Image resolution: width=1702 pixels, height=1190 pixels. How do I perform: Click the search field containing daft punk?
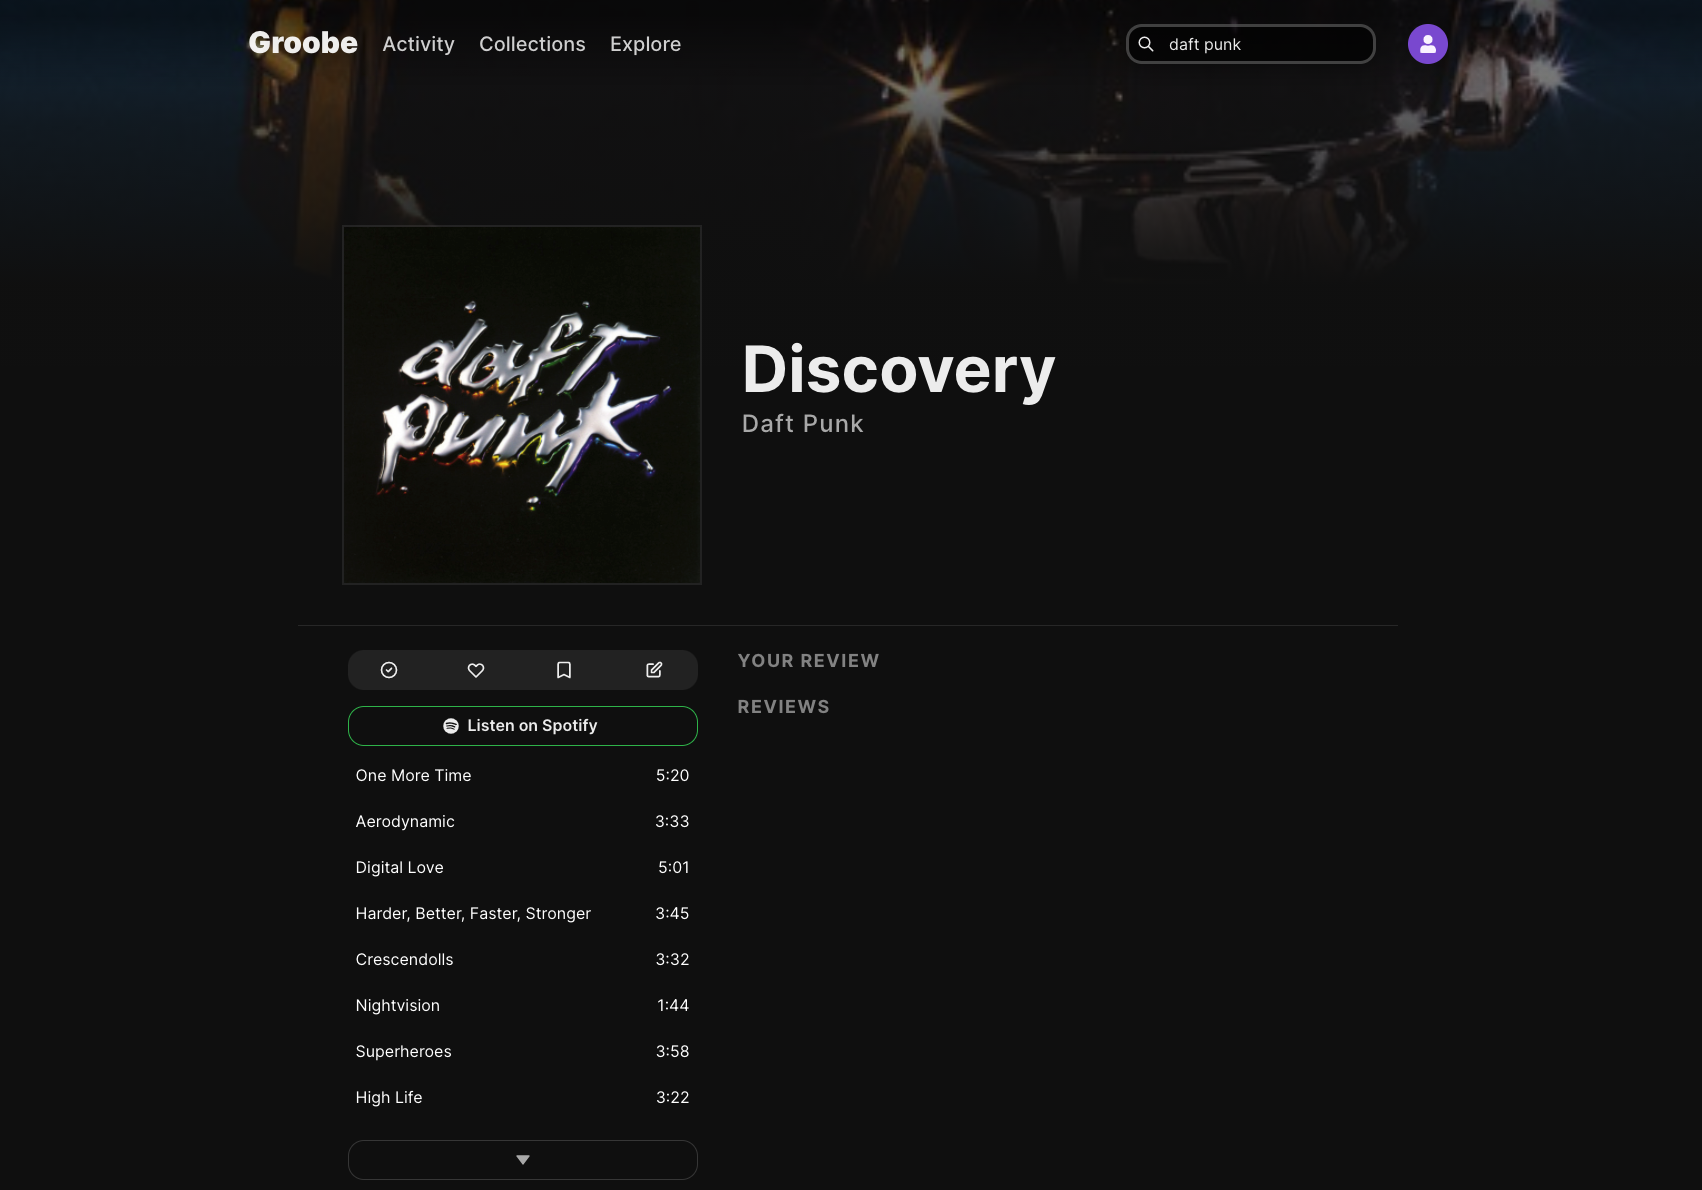(1251, 44)
